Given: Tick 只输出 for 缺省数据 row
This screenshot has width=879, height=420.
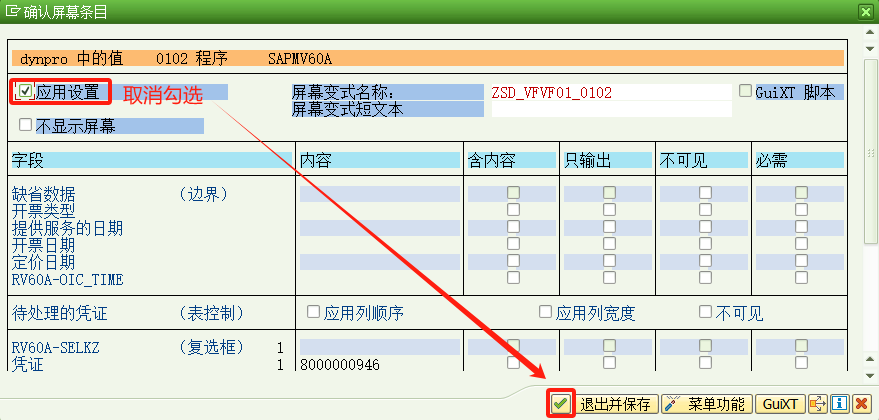Looking at the screenshot, I should pos(609,193).
